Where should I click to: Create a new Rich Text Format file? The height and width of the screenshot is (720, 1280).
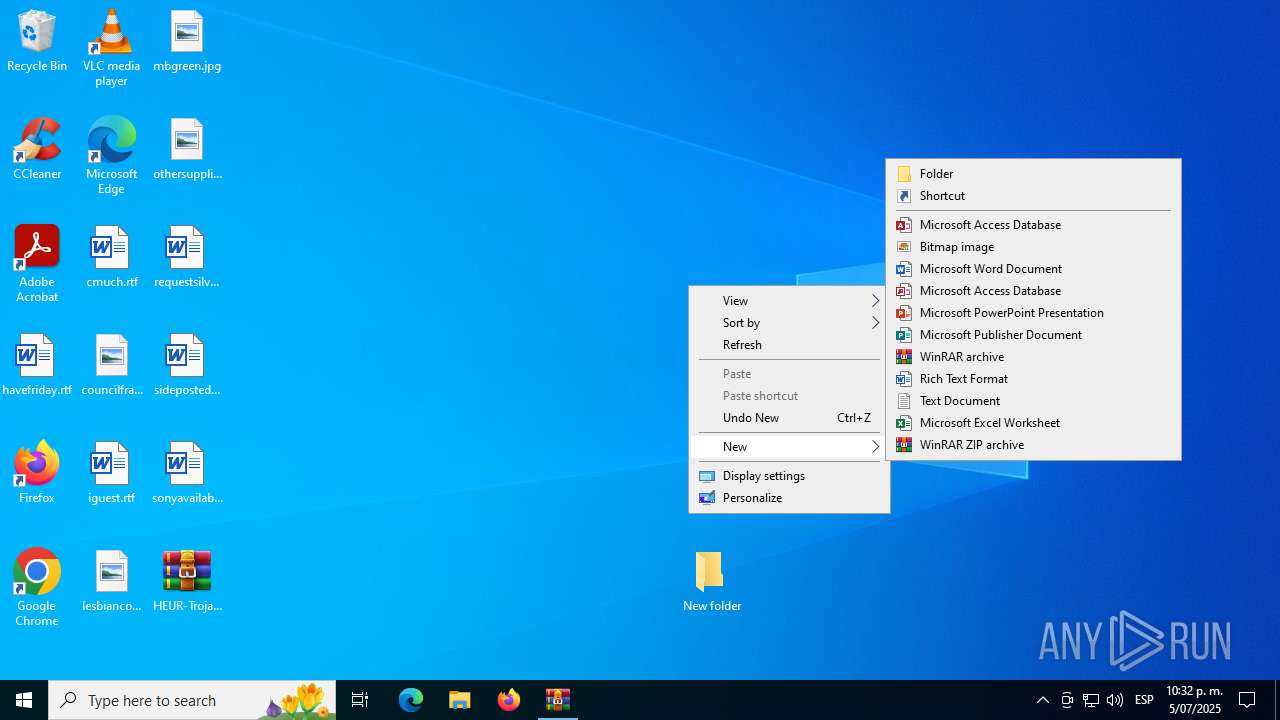click(x=1033, y=379)
